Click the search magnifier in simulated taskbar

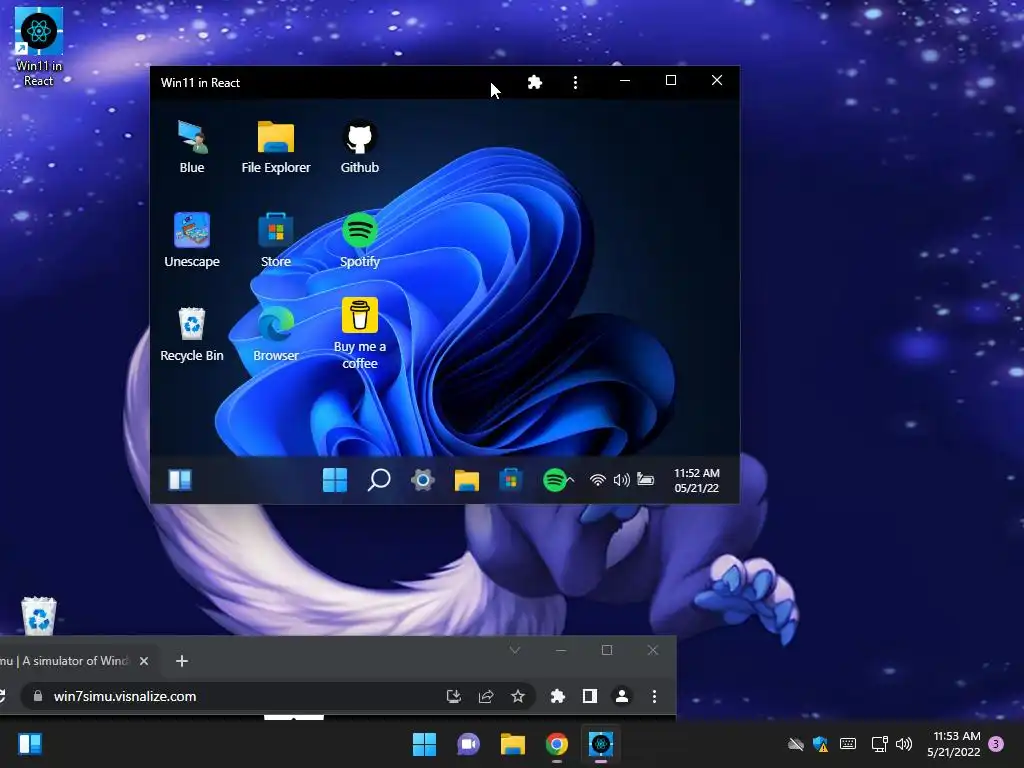379,480
